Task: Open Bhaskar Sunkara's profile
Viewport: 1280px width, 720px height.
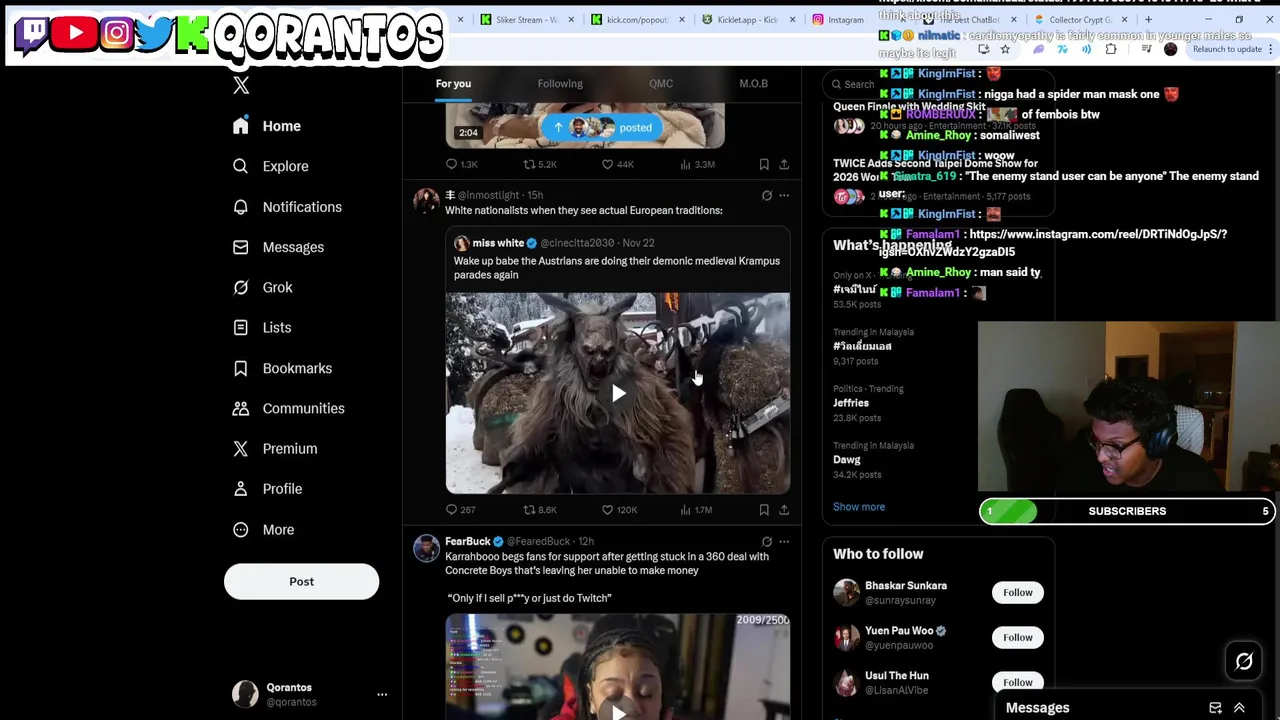Action: click(906, 586)
